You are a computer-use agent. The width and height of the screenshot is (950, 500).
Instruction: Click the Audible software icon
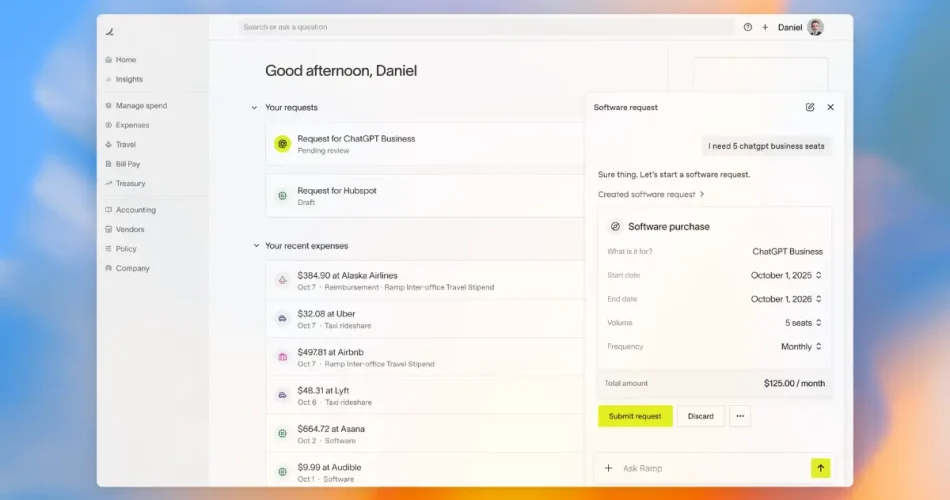point(282,472)
